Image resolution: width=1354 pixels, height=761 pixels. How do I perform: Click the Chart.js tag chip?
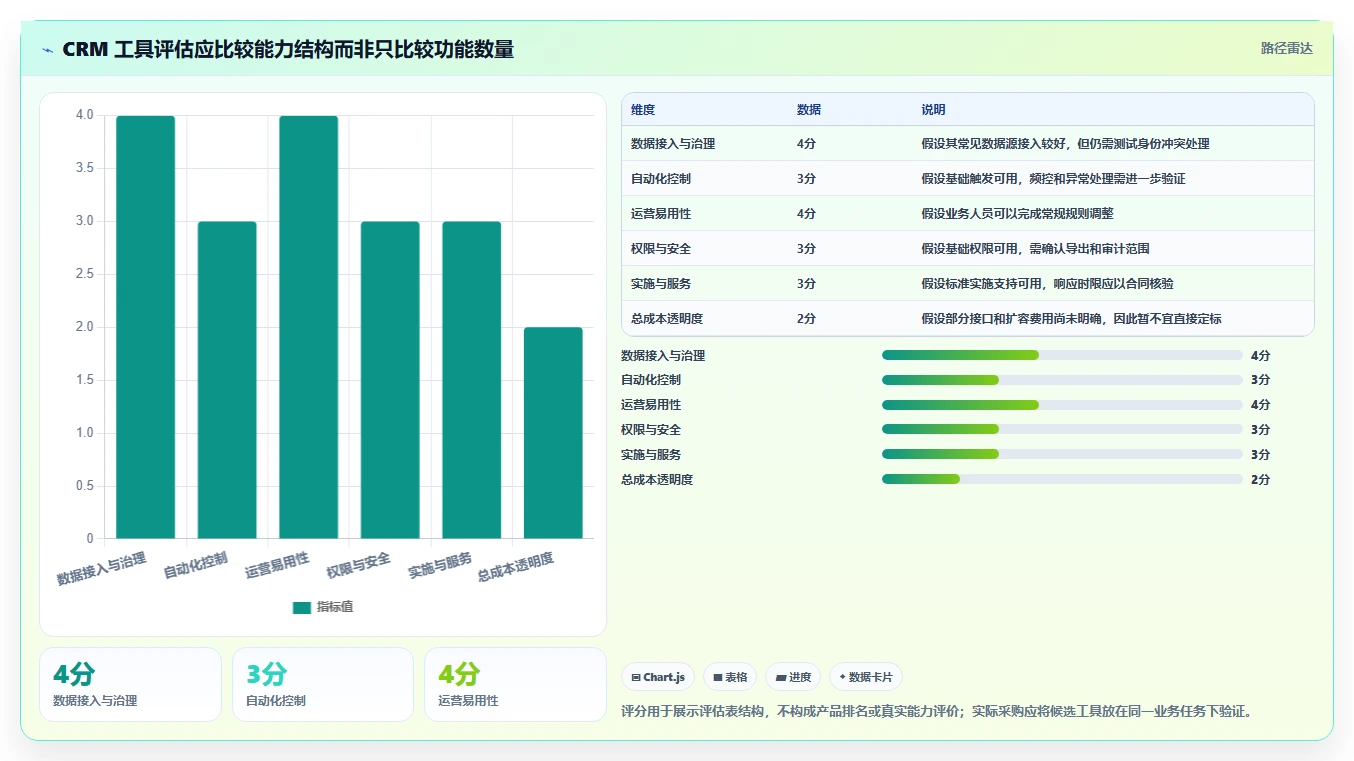[658, 677]
